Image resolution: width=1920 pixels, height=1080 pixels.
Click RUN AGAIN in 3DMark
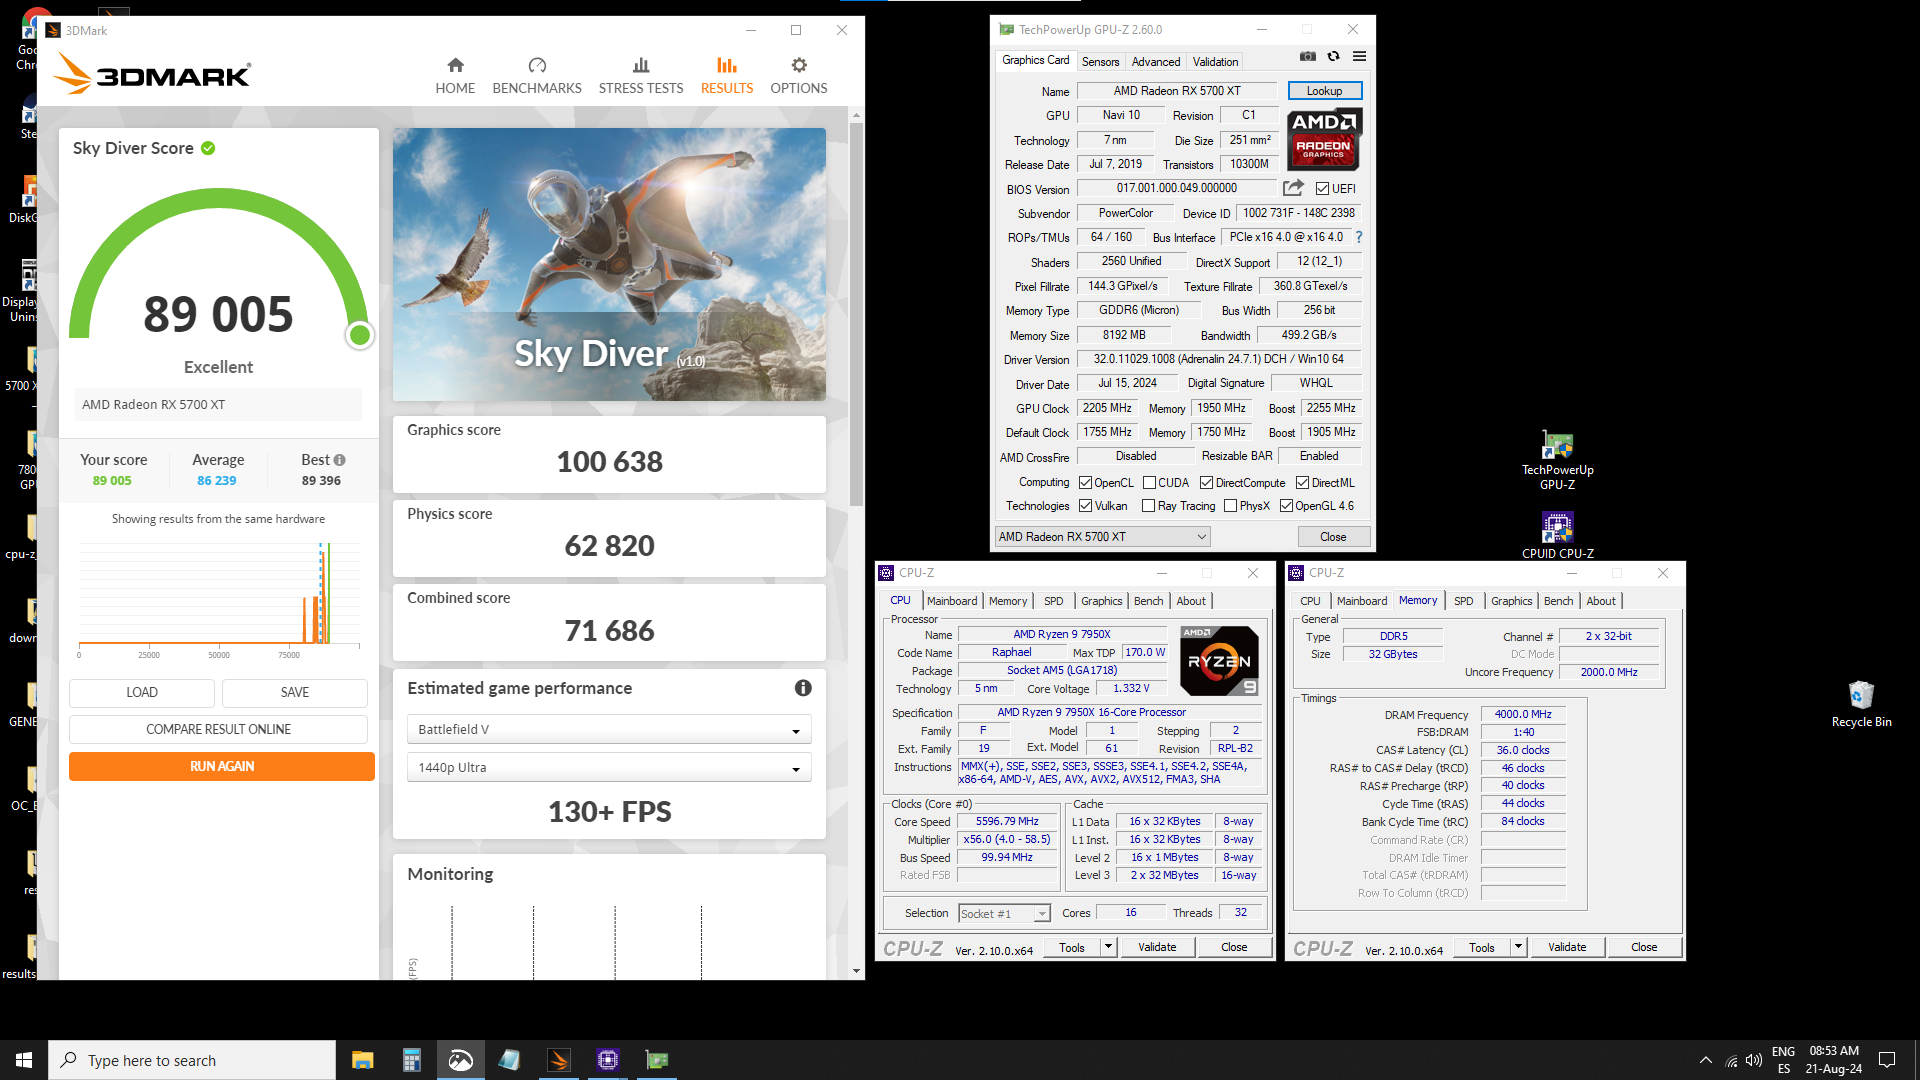tap(221, 767)
